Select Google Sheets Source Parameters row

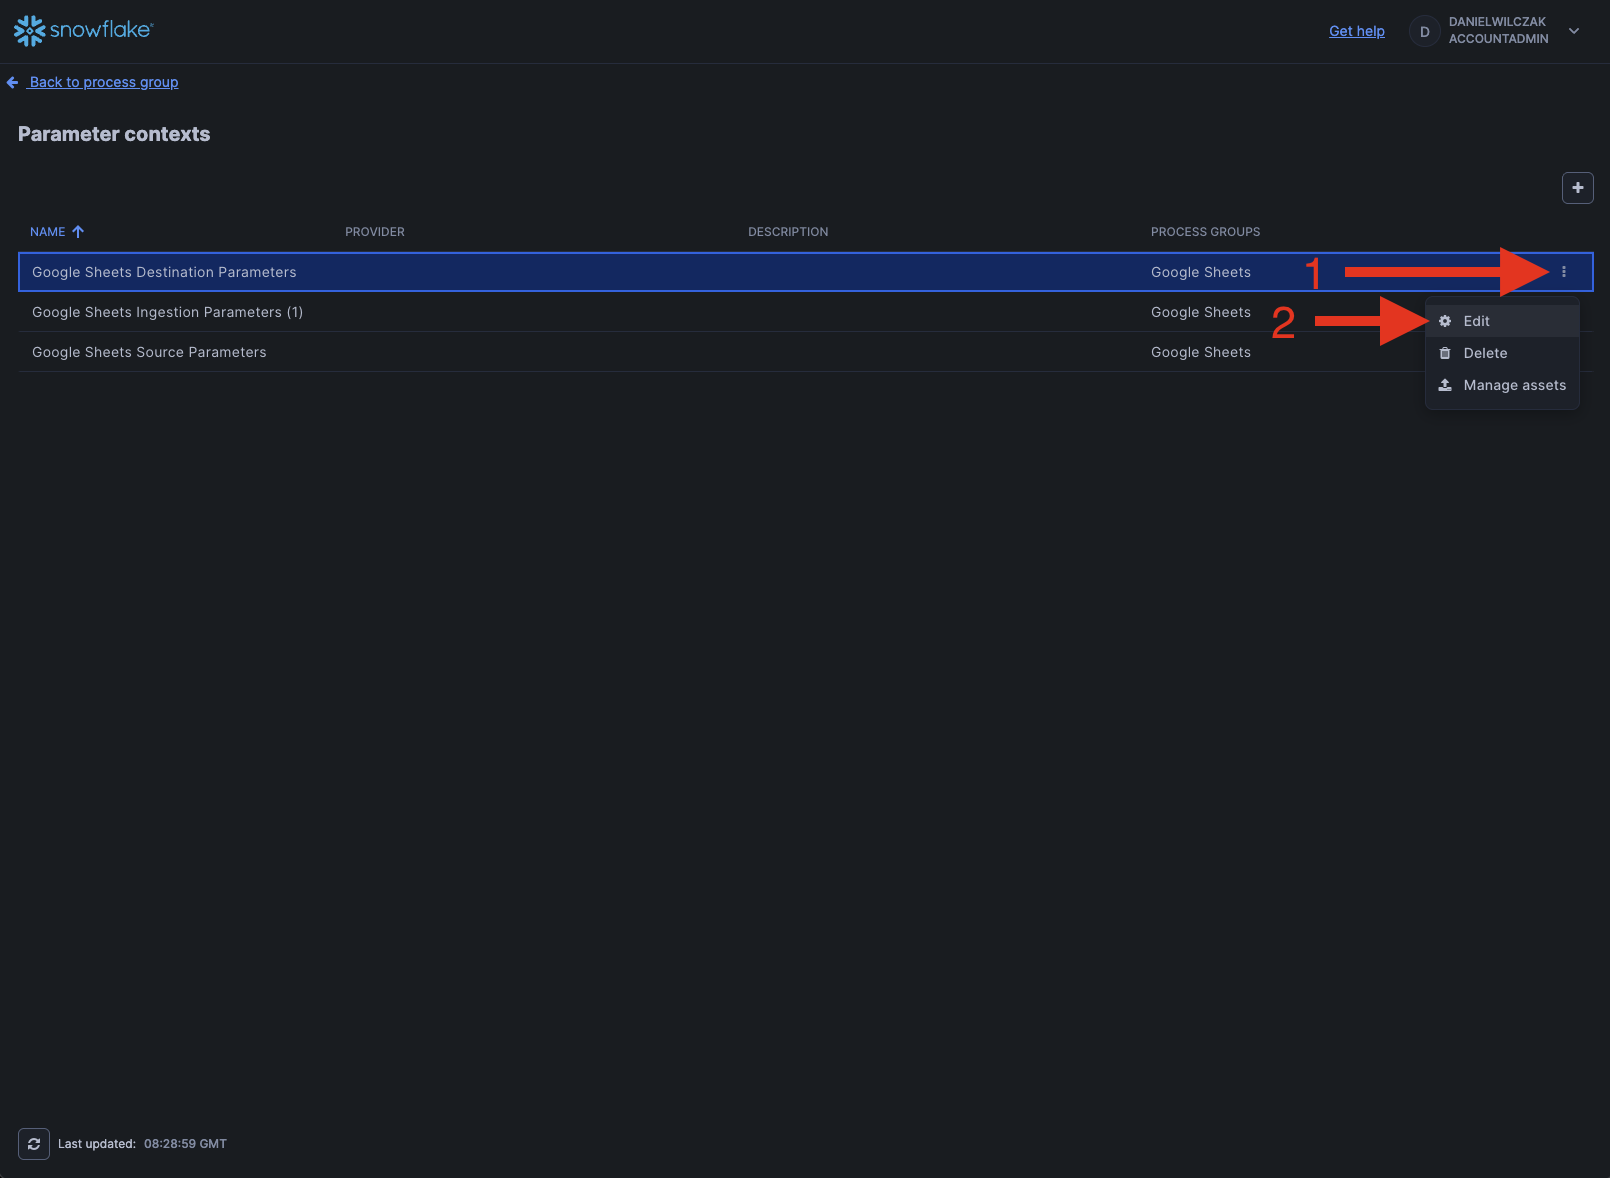(149, 352)
